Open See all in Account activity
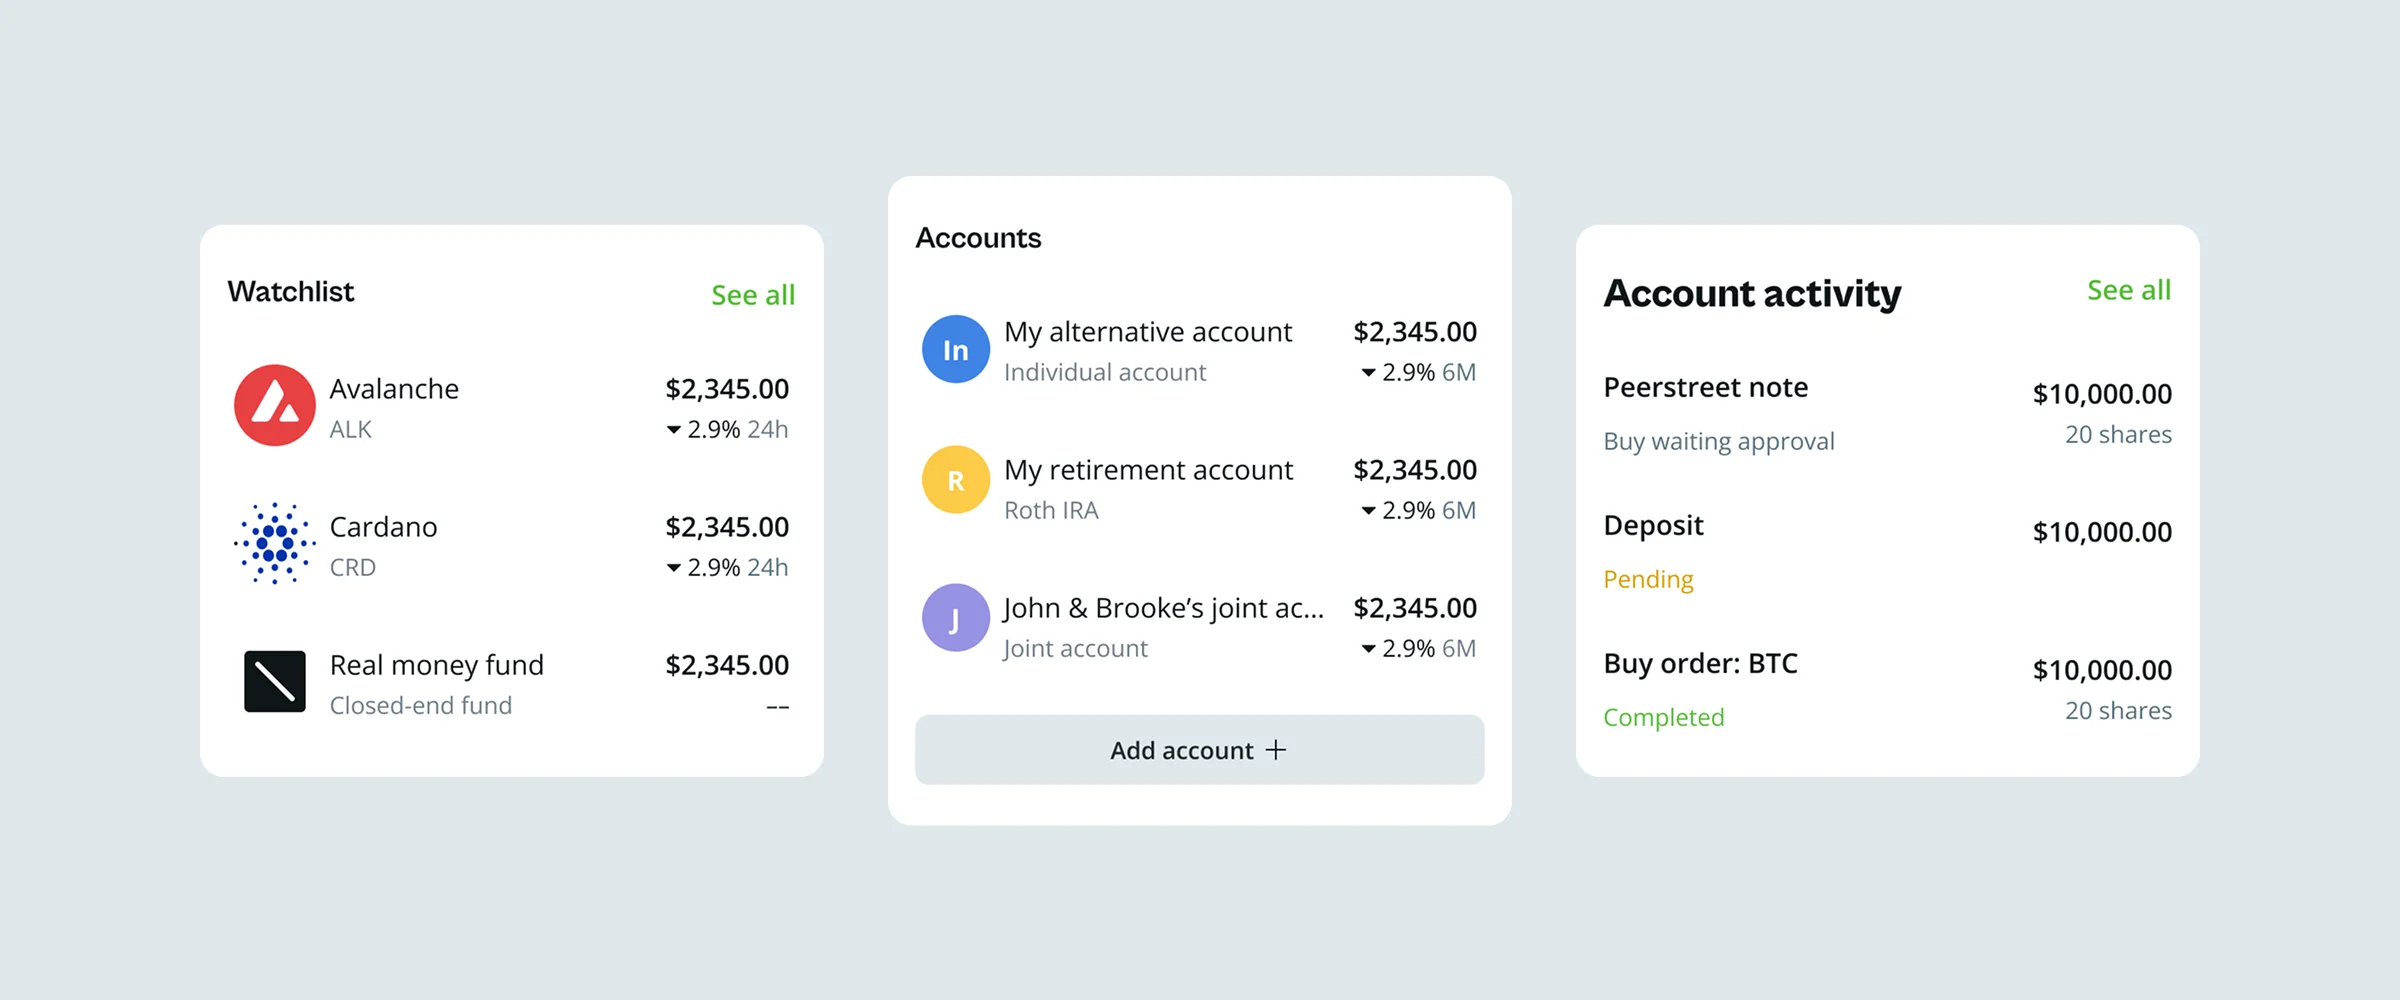The width and height of the screenshot is (2400, 1000). click(2129, 290)
